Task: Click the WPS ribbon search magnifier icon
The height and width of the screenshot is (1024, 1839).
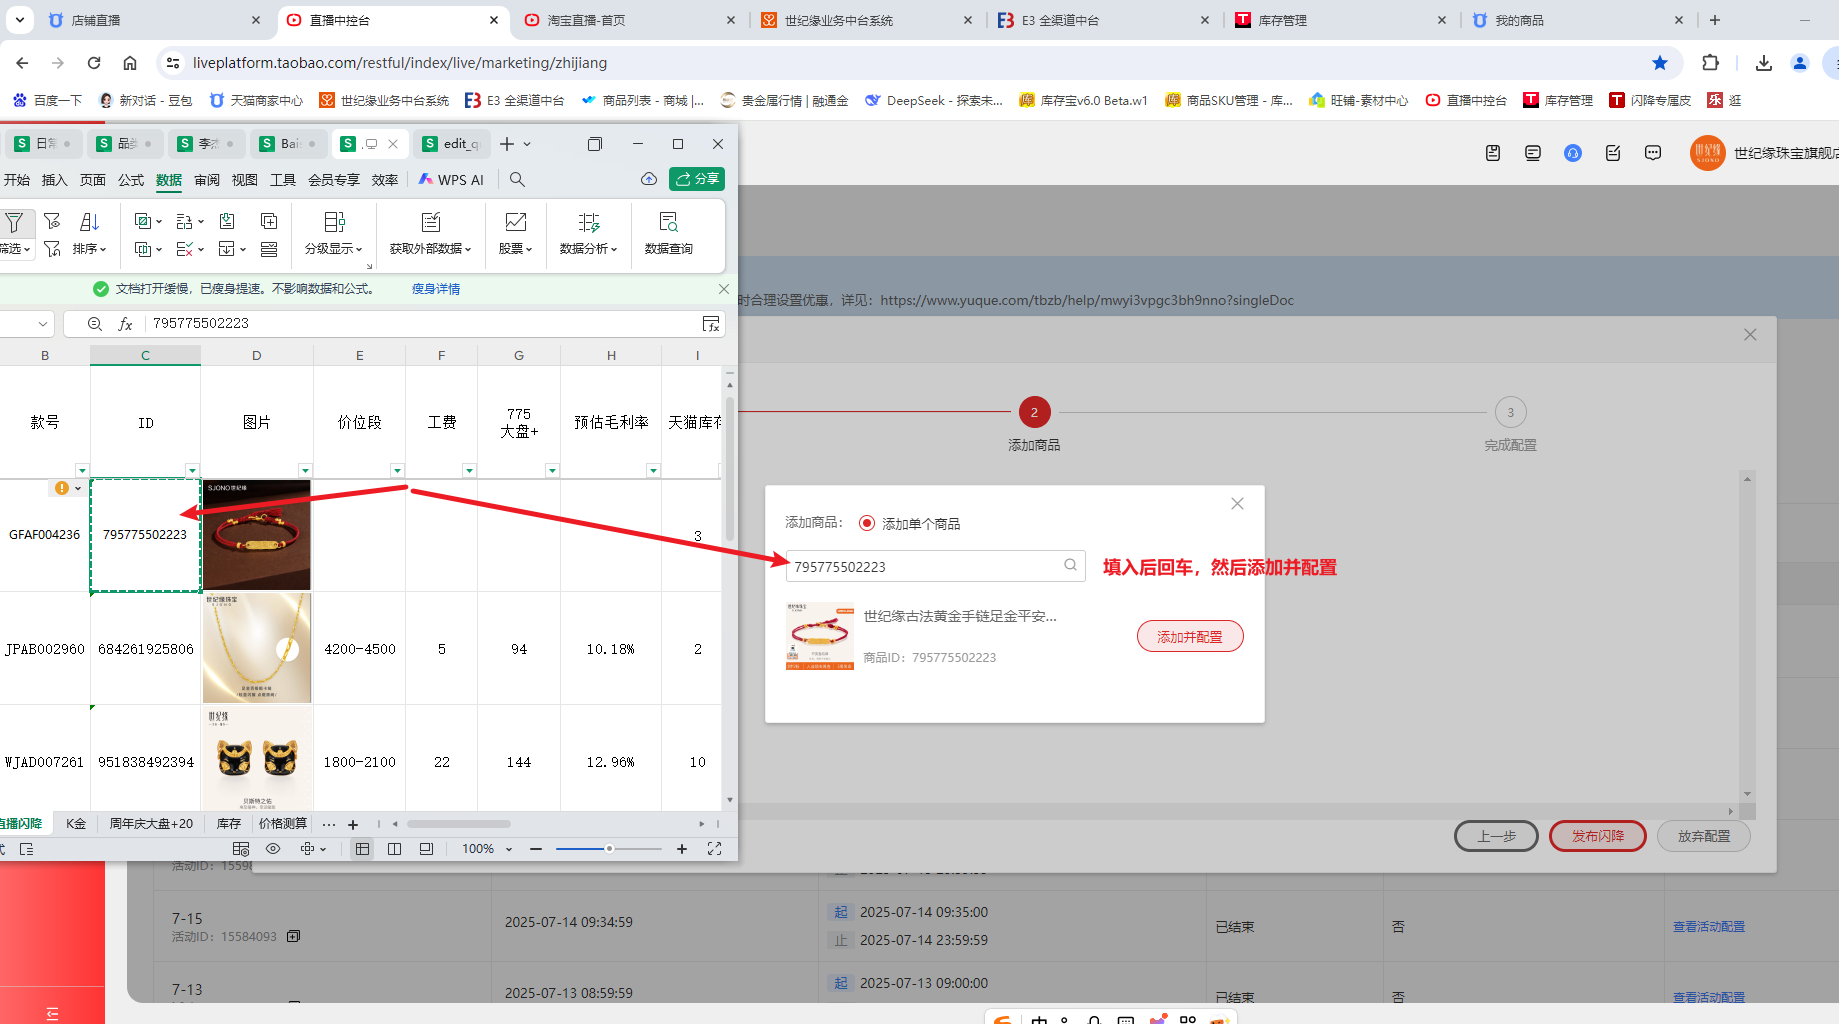Action: tap(517, 180)
